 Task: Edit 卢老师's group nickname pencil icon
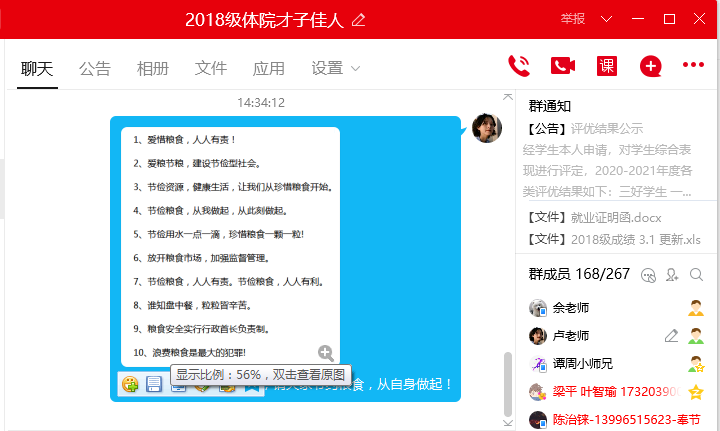click(671, 336)
